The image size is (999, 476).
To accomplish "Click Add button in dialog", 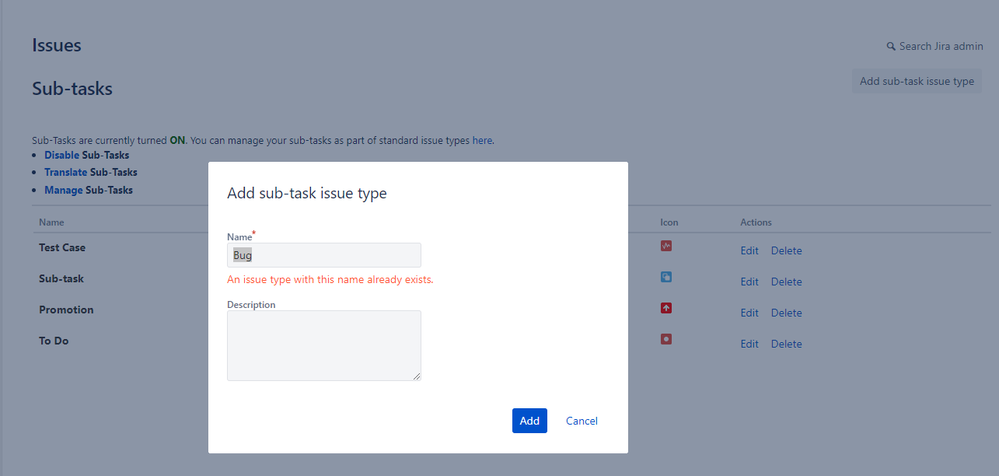I will pyautogui.click(x=529, y=421).
